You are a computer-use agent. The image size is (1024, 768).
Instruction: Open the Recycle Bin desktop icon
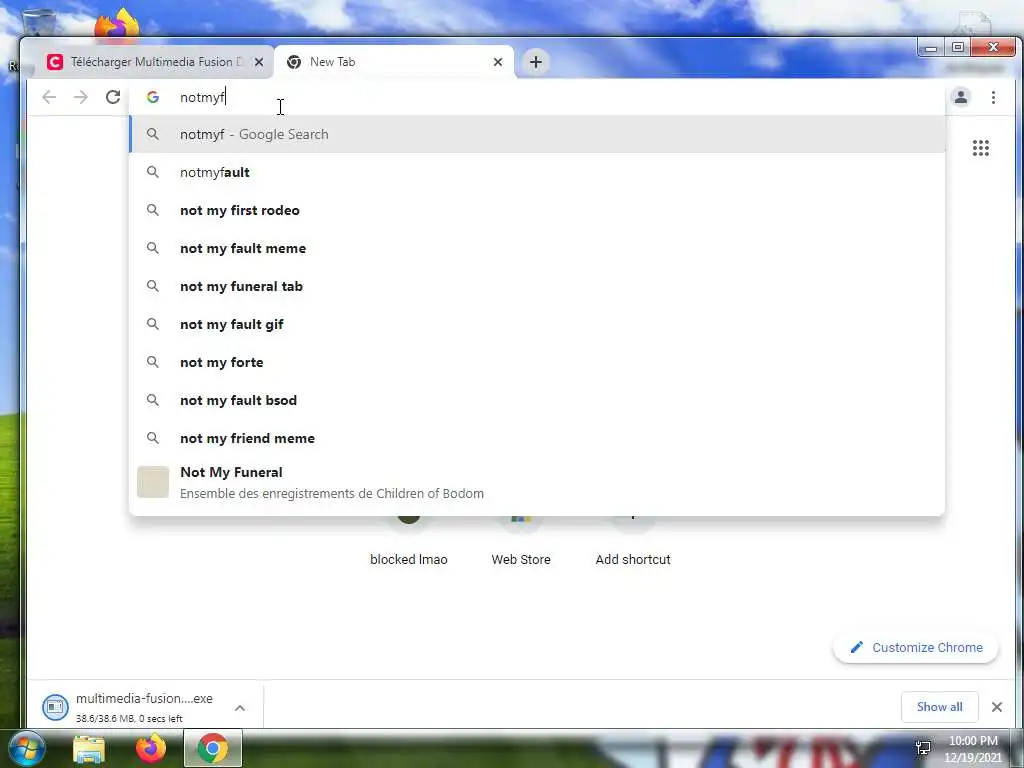pyautogui.click(x=38, y=23)
